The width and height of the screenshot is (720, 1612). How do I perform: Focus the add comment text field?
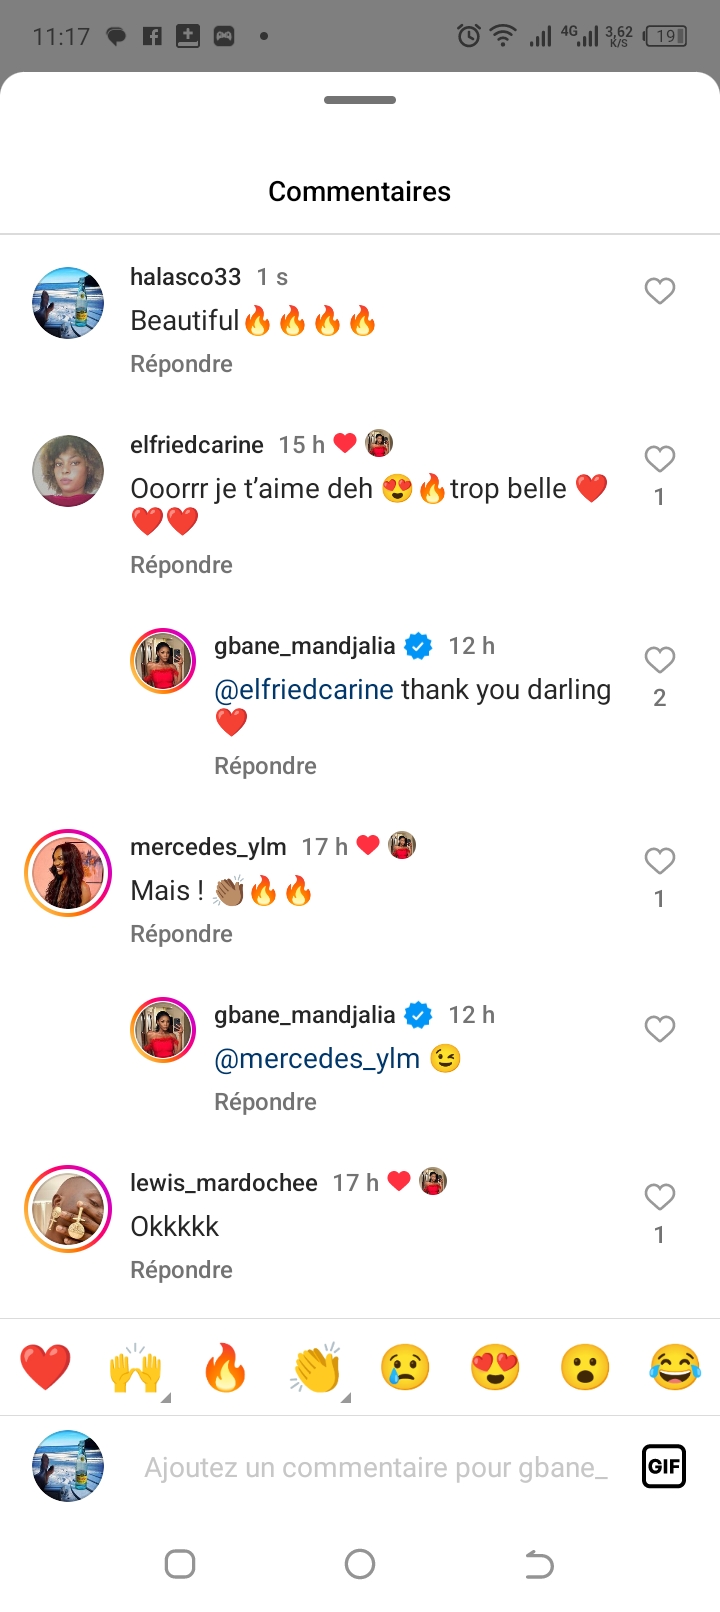(x=375, y=1467)
